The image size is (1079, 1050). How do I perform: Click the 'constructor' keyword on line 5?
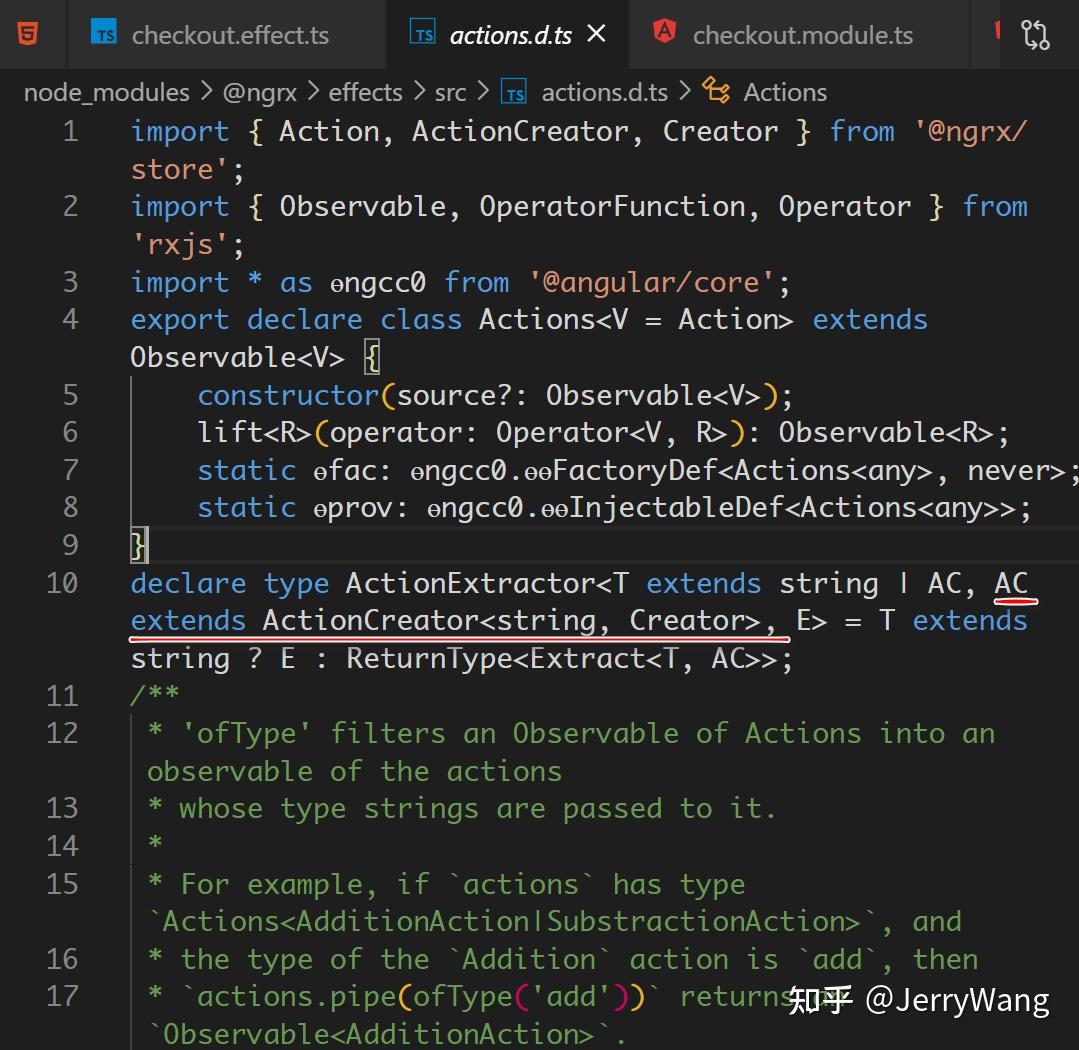(x=288, y=395)
